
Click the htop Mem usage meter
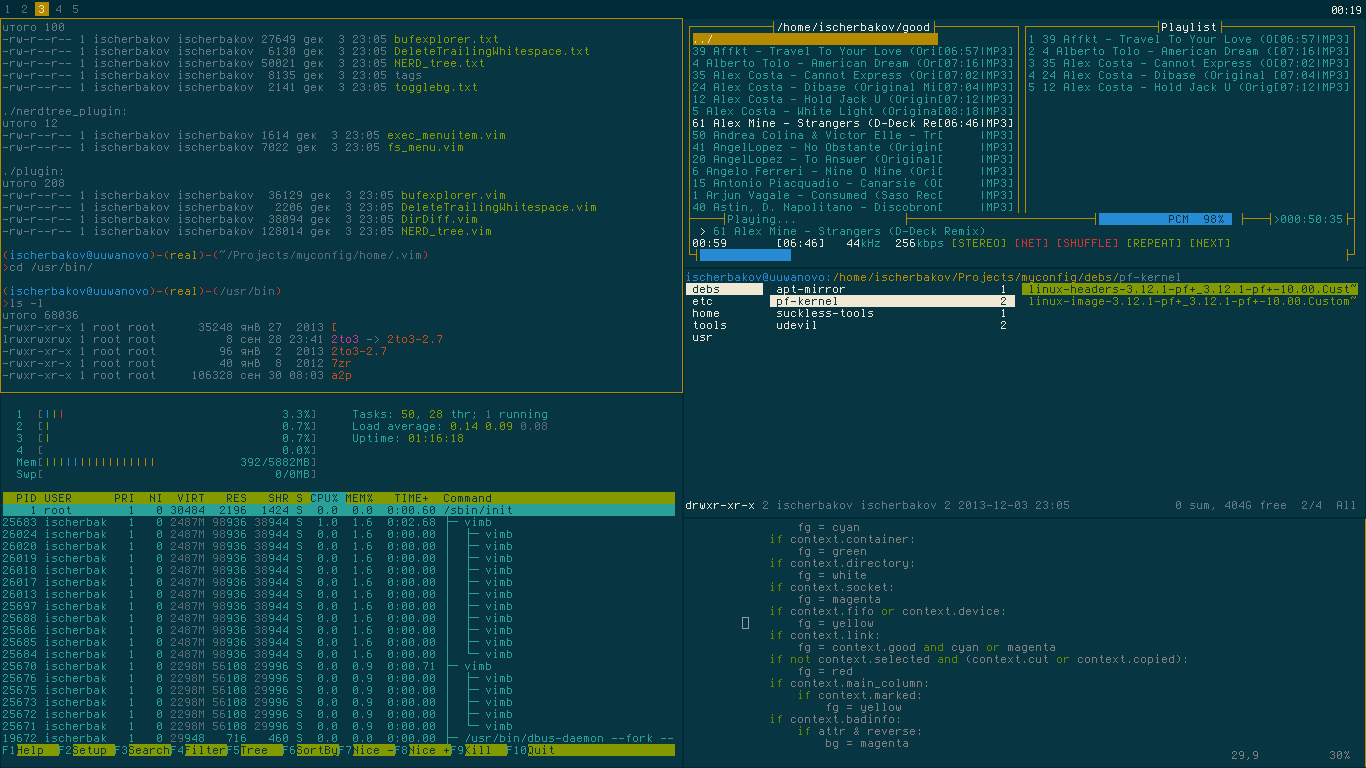pyautogui.click(x=166, y=462)
